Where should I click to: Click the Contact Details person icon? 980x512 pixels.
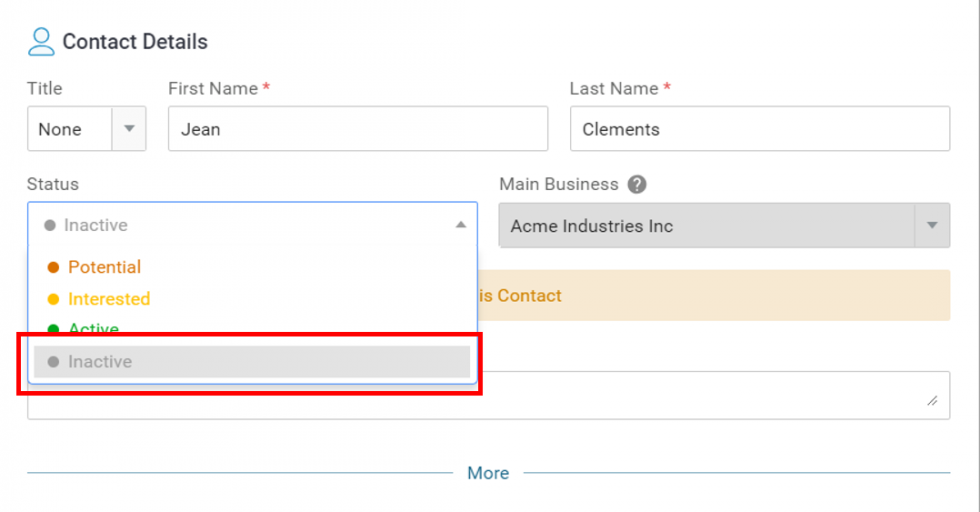(41, 42)
